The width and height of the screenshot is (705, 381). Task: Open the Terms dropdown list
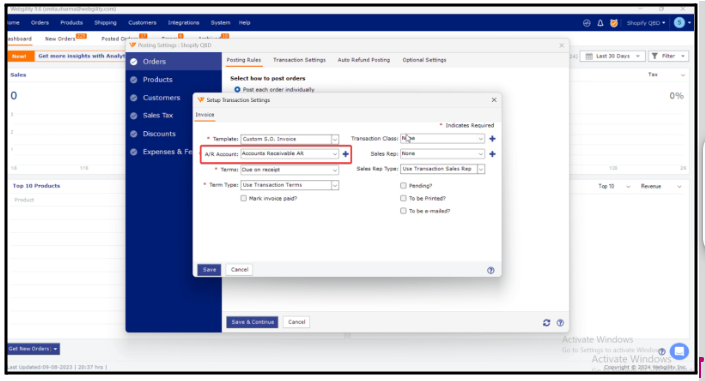[x=335, y=170]
